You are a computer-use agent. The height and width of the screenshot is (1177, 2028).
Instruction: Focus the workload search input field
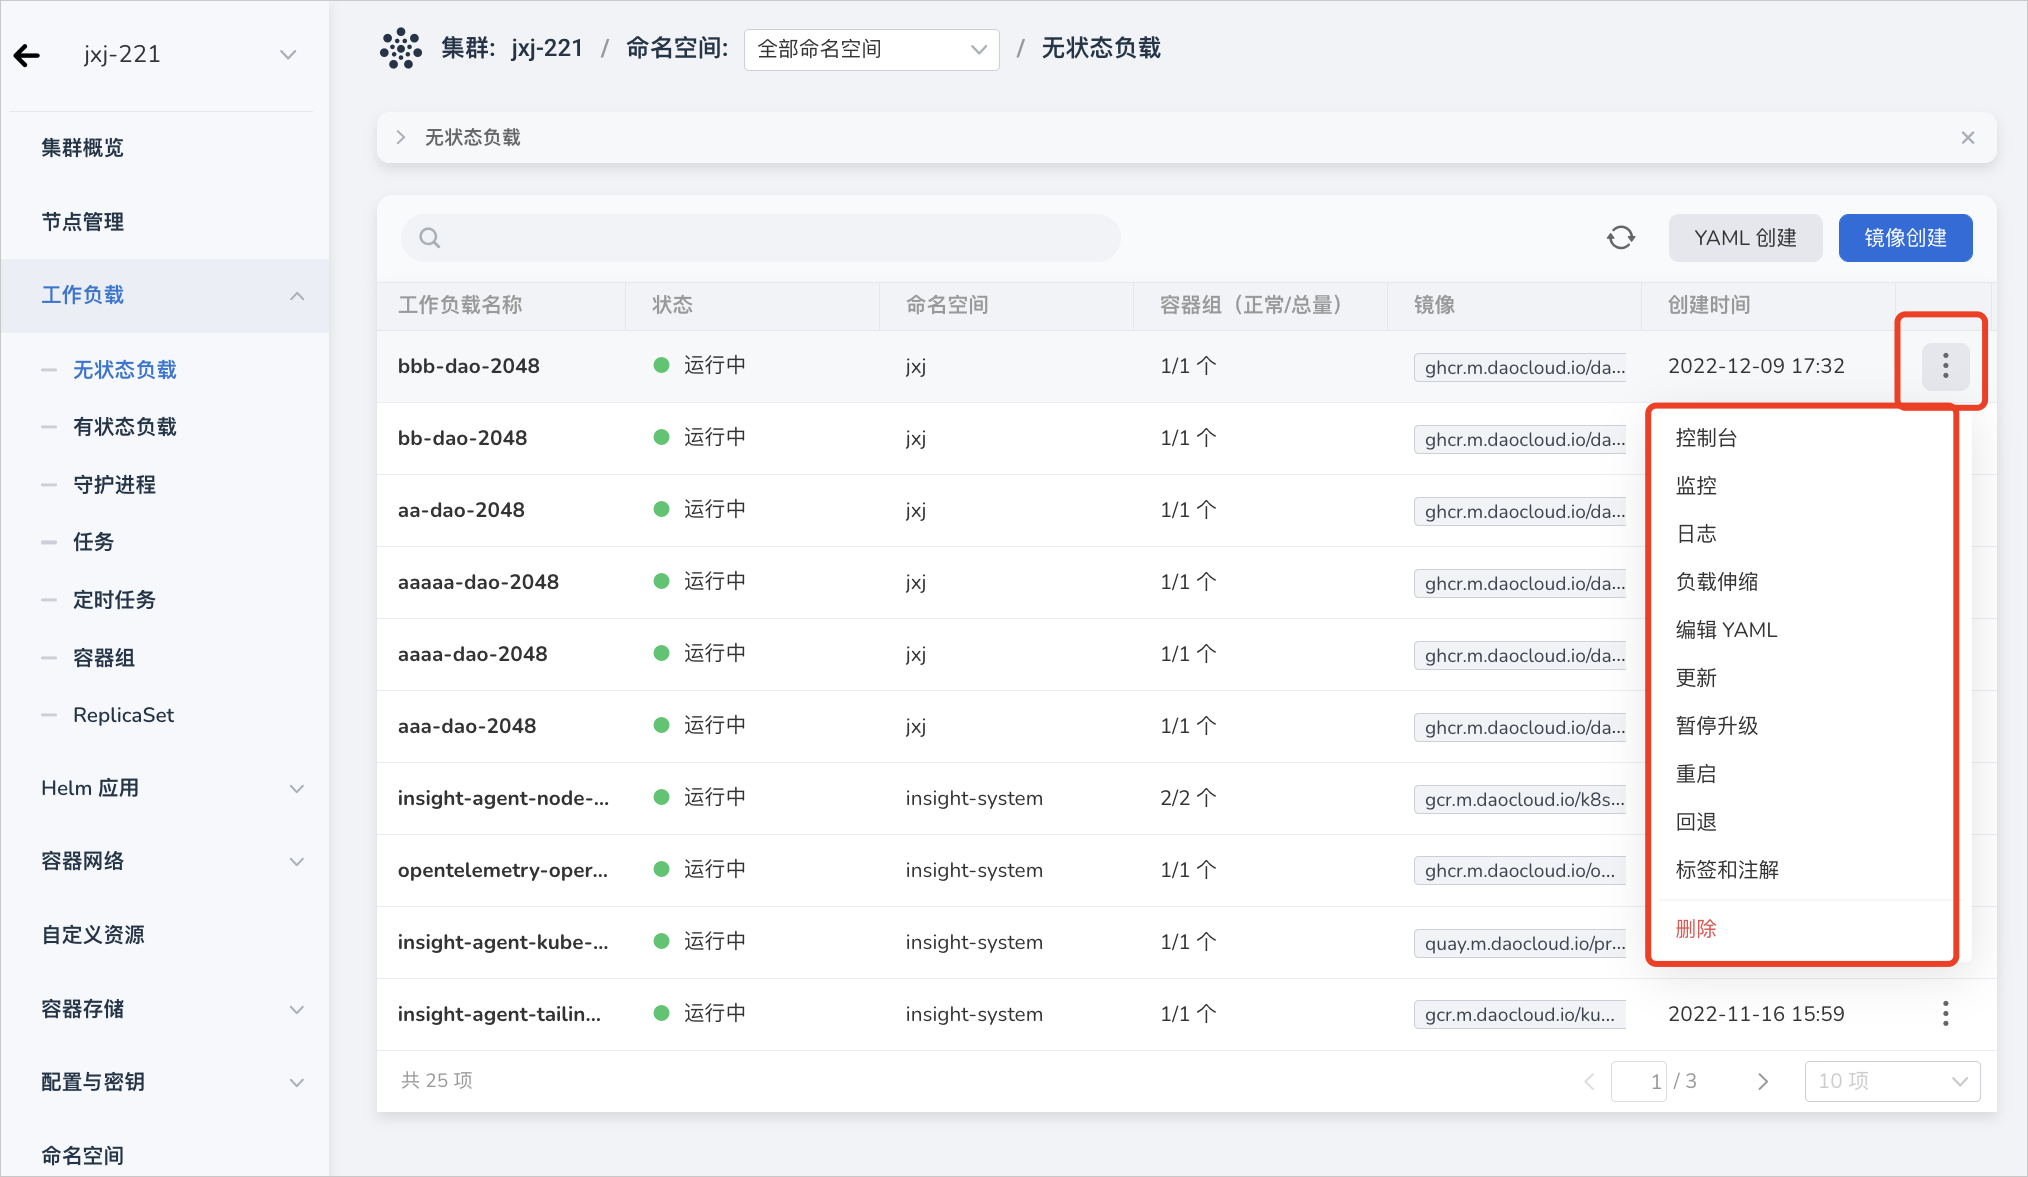coord(760,238)
